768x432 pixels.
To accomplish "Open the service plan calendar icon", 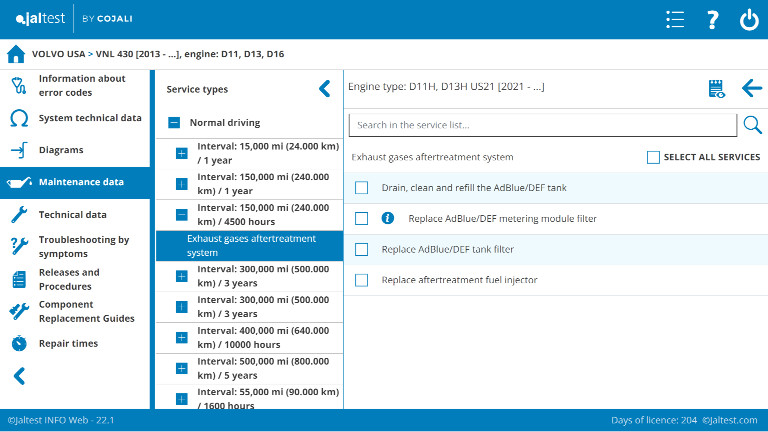I will point(715,88).
